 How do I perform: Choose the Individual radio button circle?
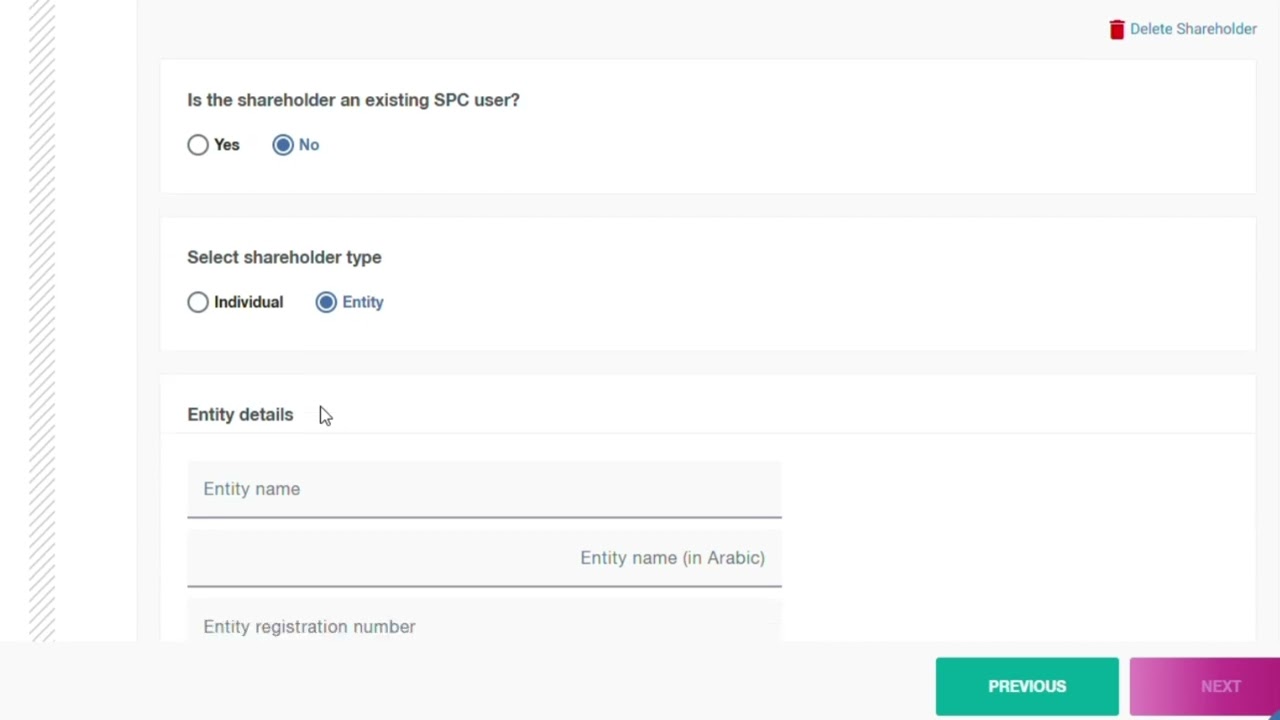click(x=198, y=302)
